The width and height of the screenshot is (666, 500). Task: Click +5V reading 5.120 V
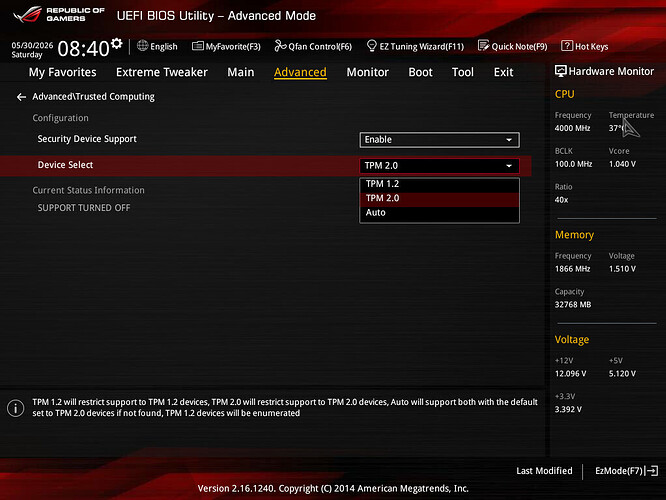point(622,374)
